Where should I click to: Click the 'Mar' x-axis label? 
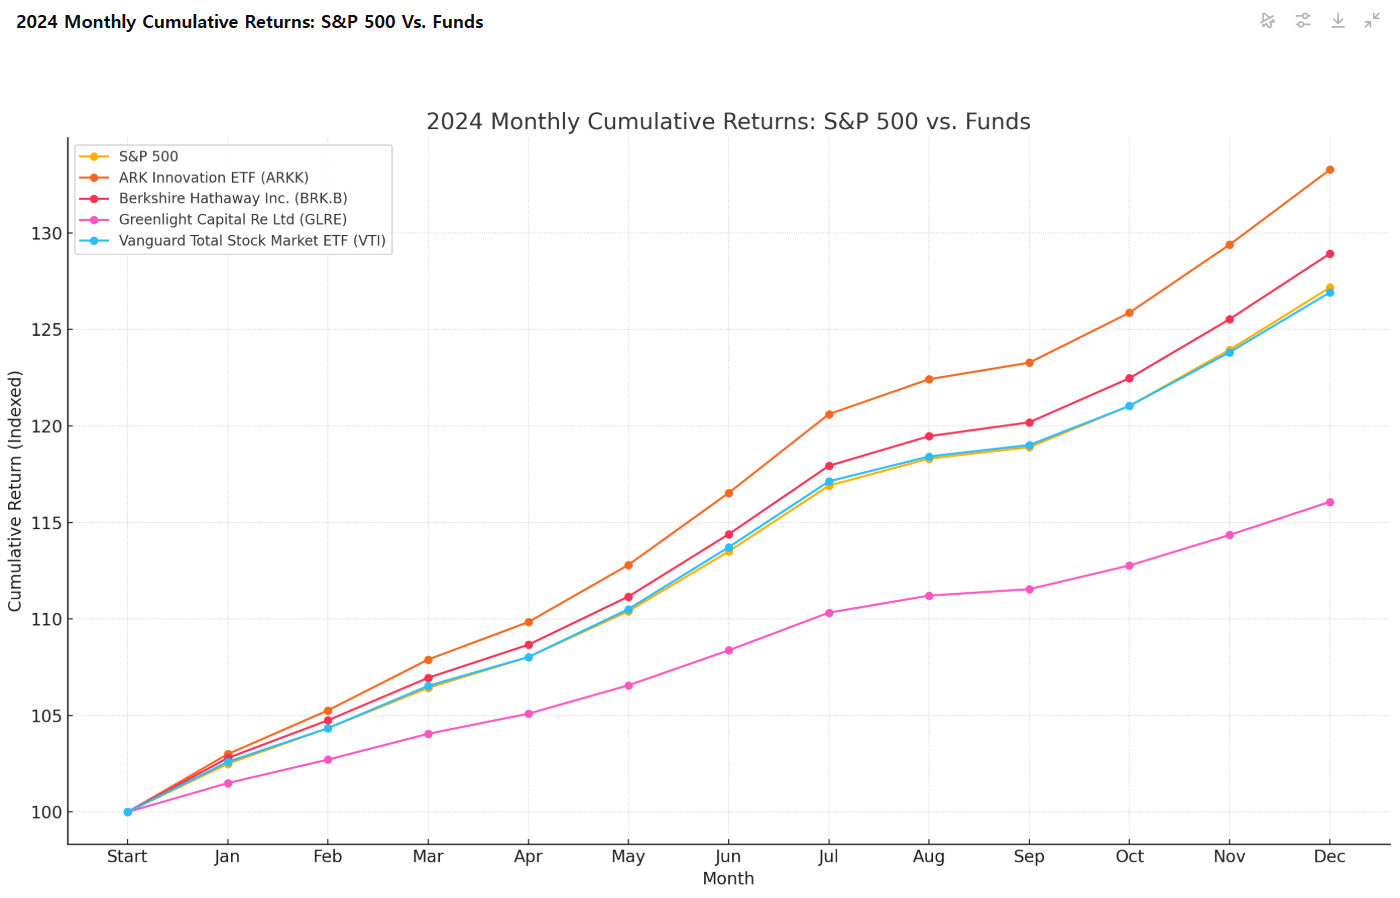[x=428, y=856]
